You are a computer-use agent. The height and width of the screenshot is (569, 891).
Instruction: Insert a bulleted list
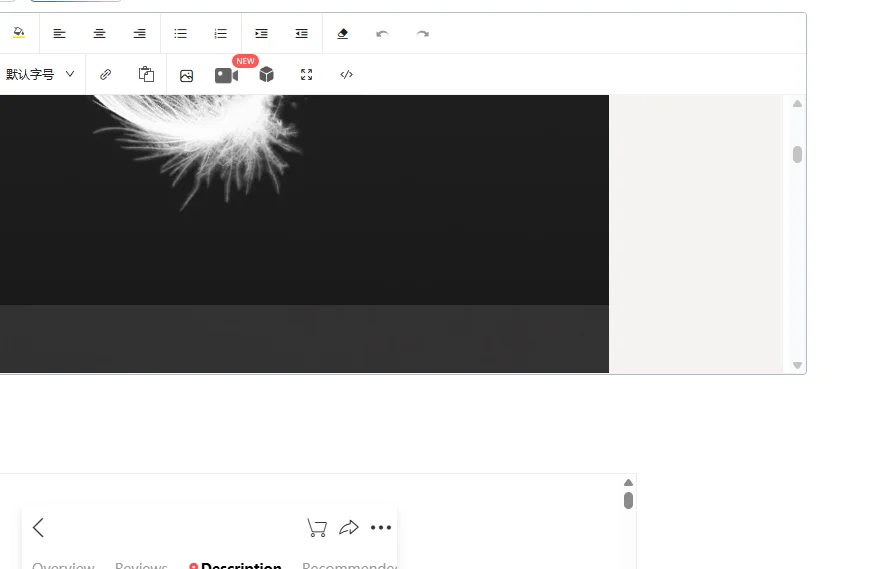180,34
